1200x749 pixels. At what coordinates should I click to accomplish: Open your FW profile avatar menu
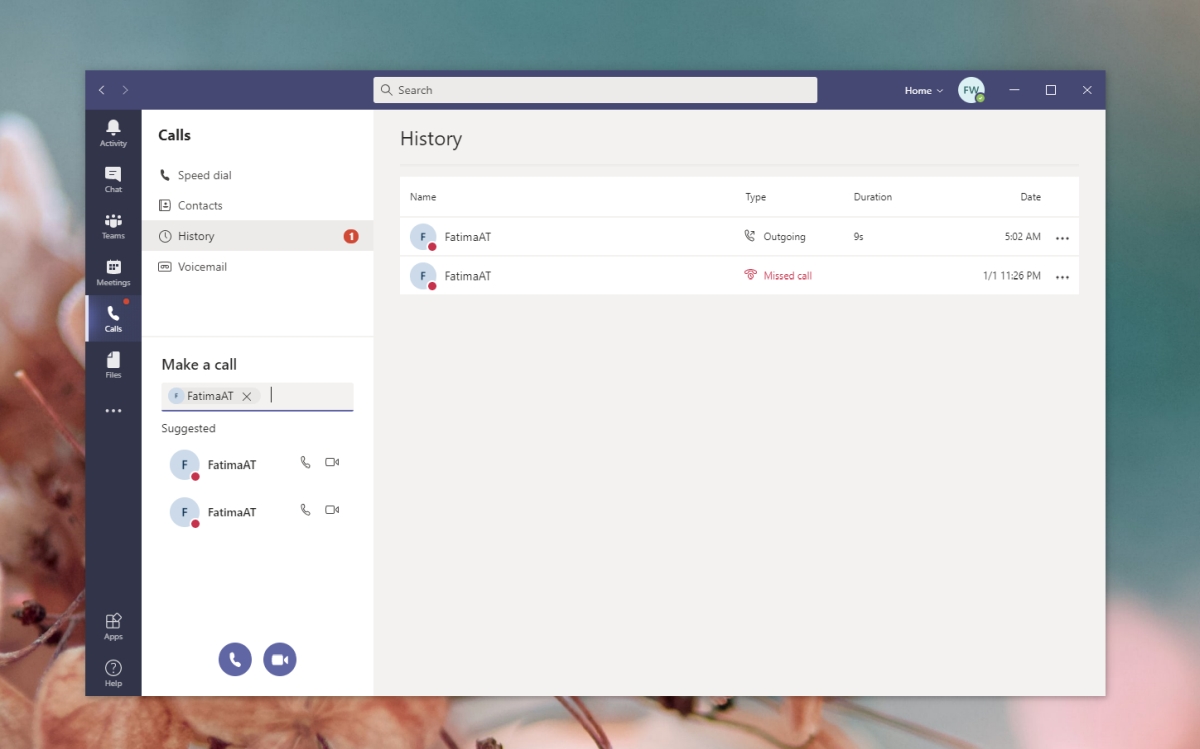pos(971,89)
